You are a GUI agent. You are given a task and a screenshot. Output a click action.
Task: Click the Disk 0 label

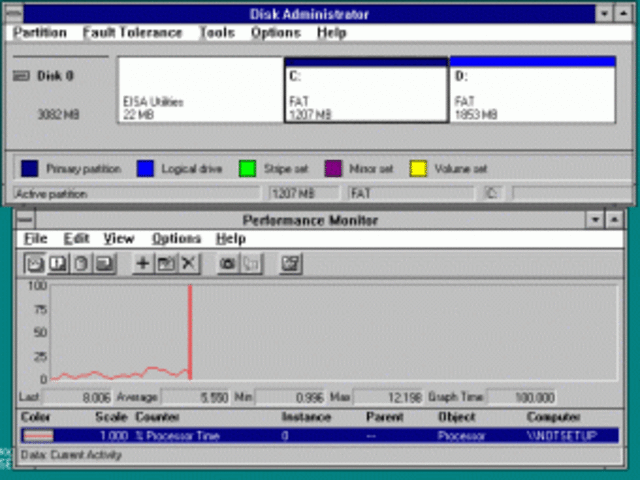[x=56, y=76]
